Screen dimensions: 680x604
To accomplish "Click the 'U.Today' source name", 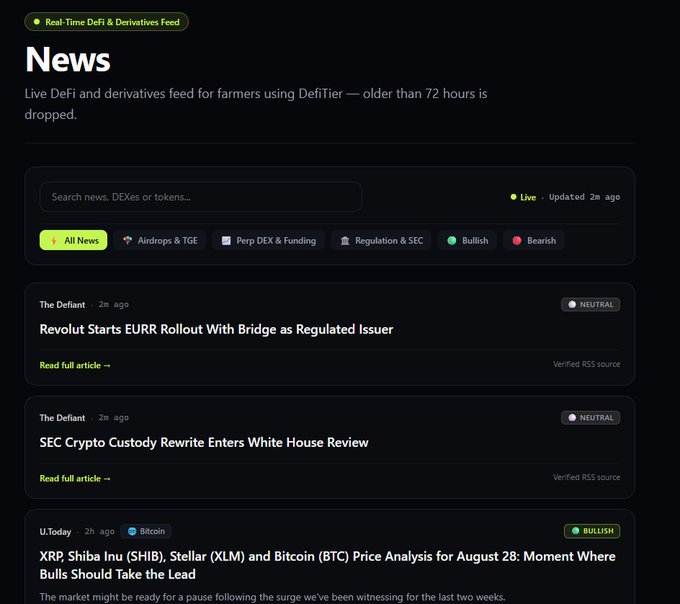I will point(55,532).
